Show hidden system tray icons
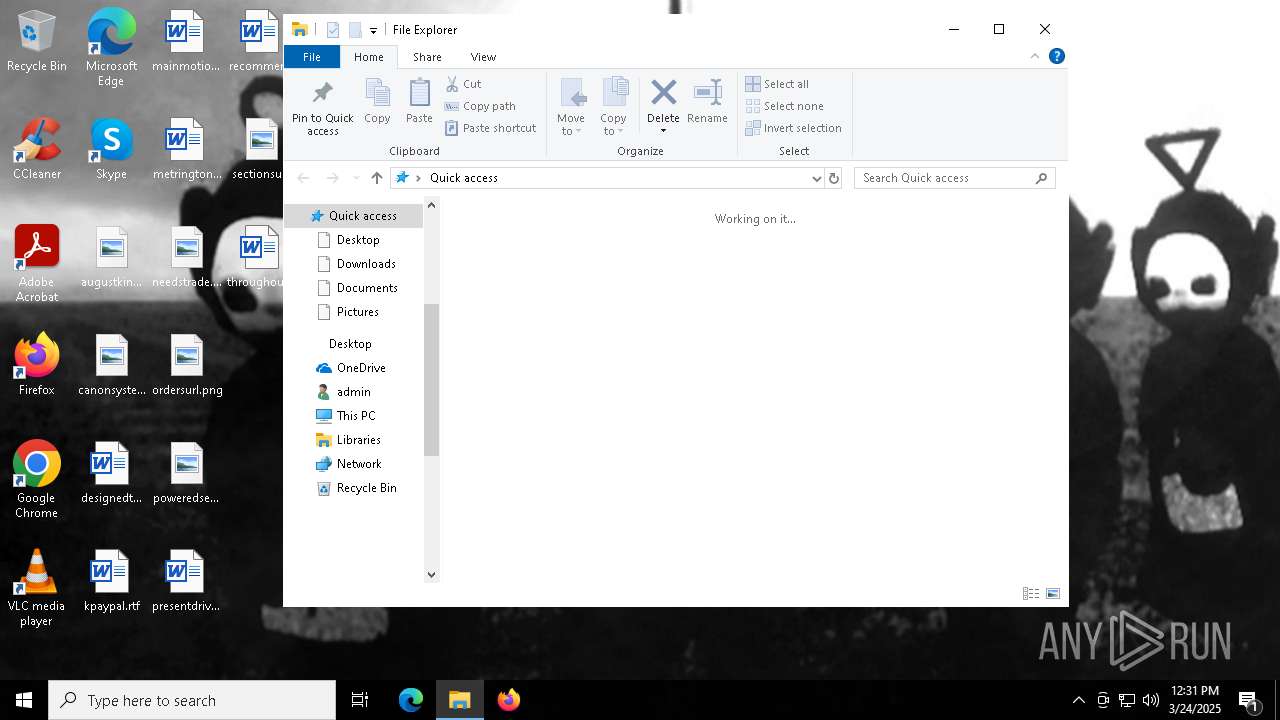The width and height of the screenshot is (1280, 720). pyautogui.click(x=1078, y=700)
